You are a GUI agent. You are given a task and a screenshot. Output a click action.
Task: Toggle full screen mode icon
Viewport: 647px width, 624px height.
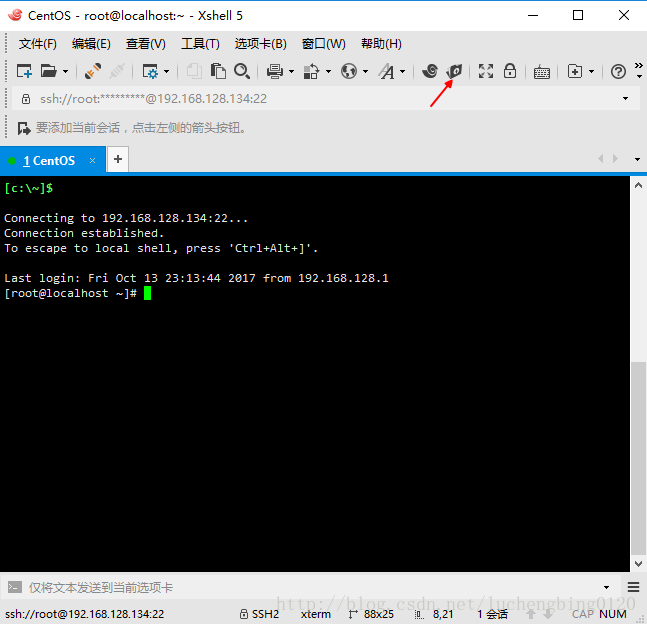[x=486, y=71]
